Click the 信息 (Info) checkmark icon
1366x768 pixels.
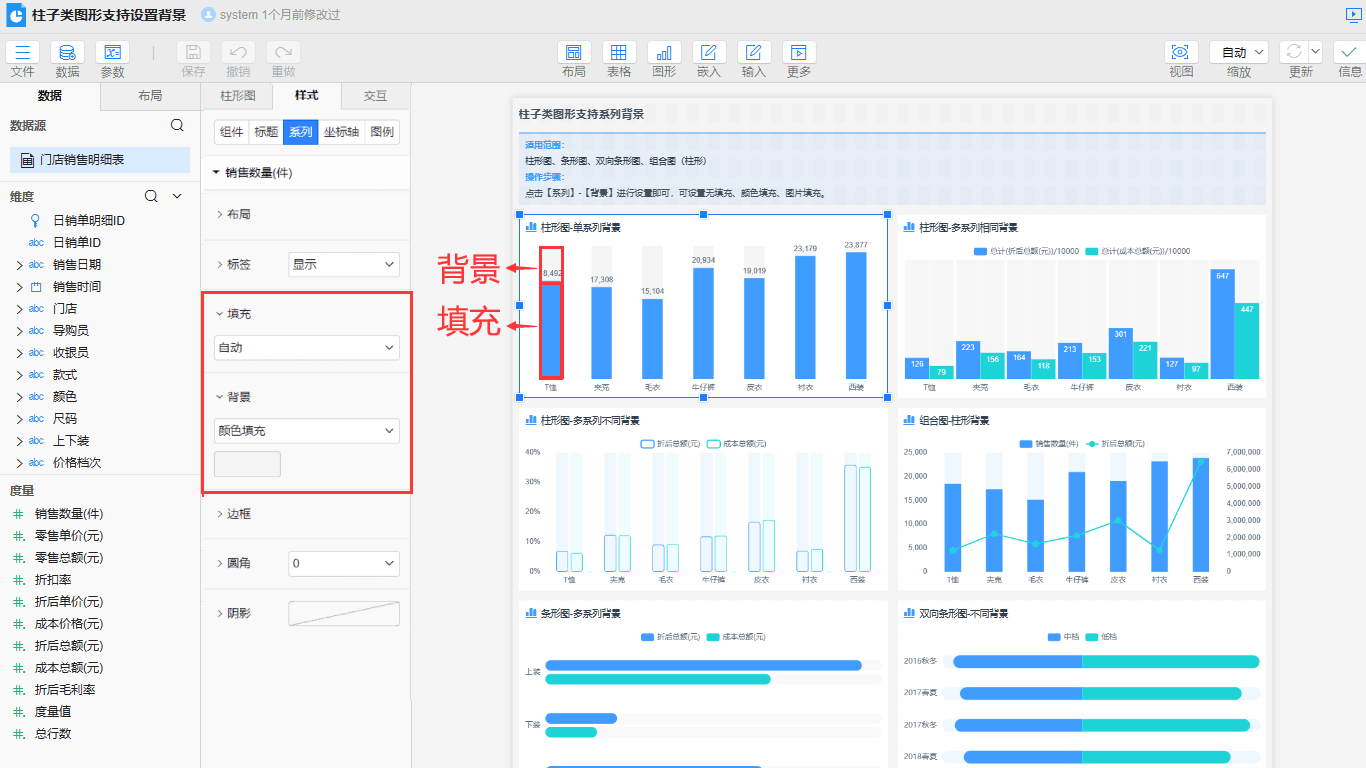click(x=1349, y=53)
